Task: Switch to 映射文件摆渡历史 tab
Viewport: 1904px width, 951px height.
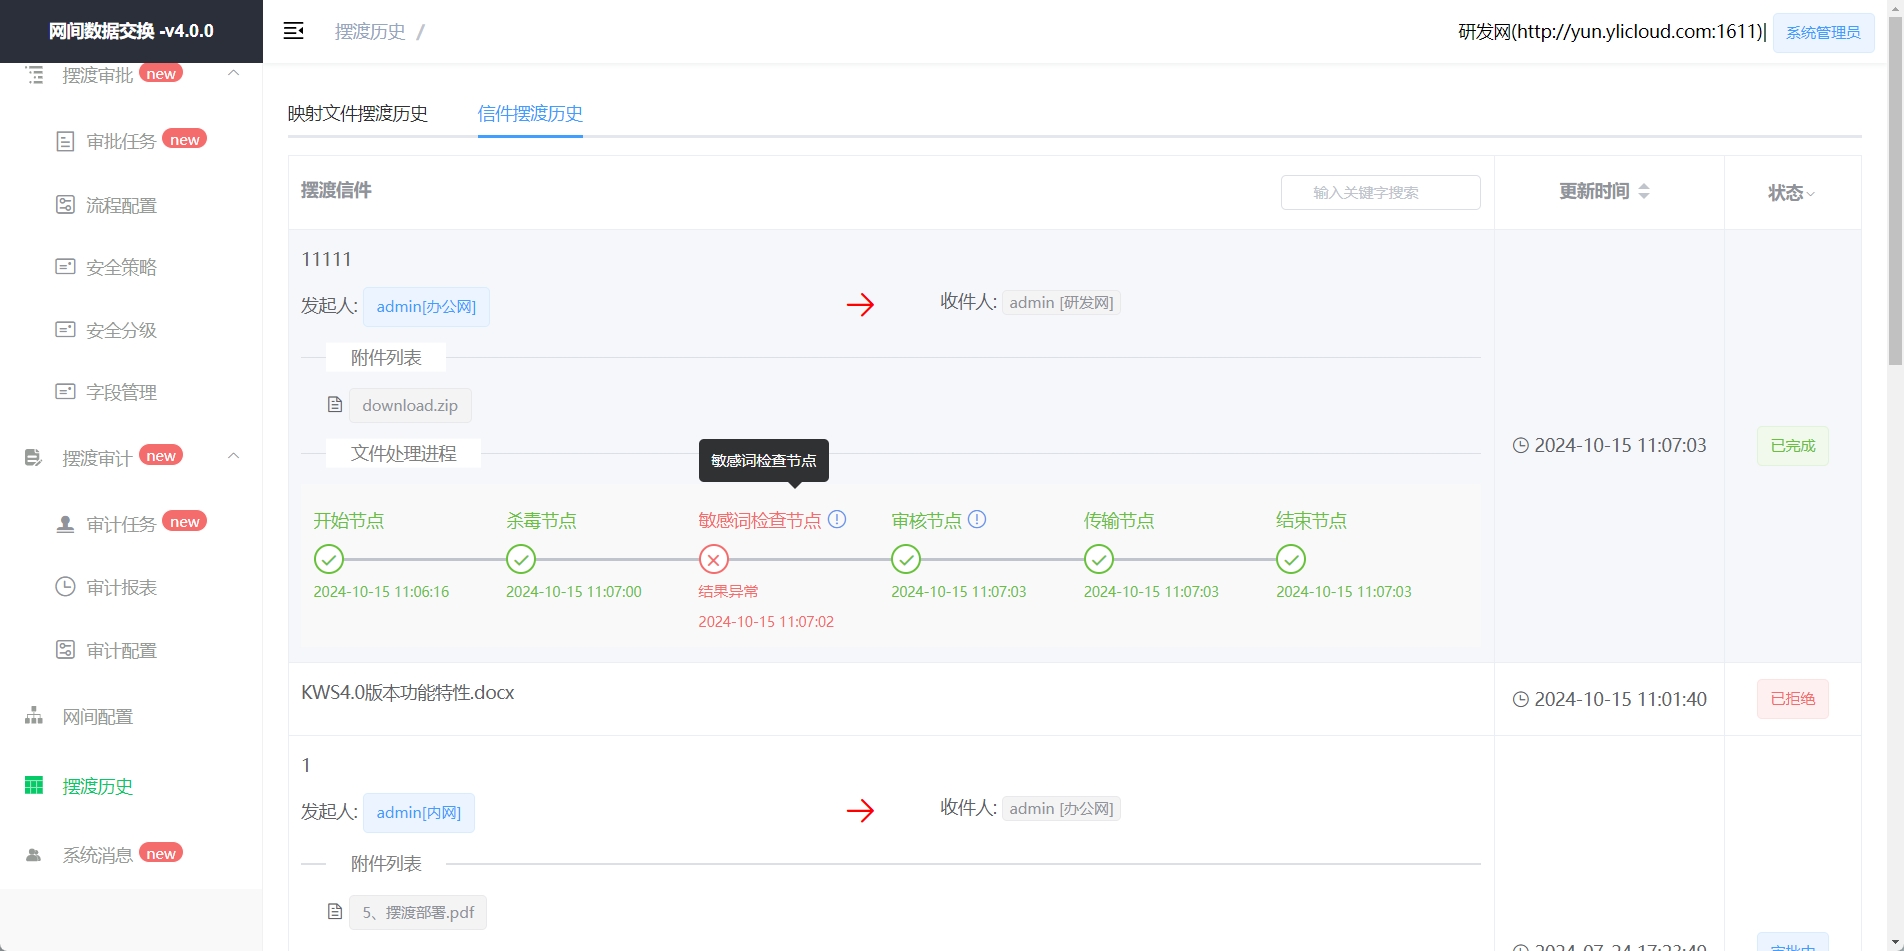Action: (x=357, y=114)
